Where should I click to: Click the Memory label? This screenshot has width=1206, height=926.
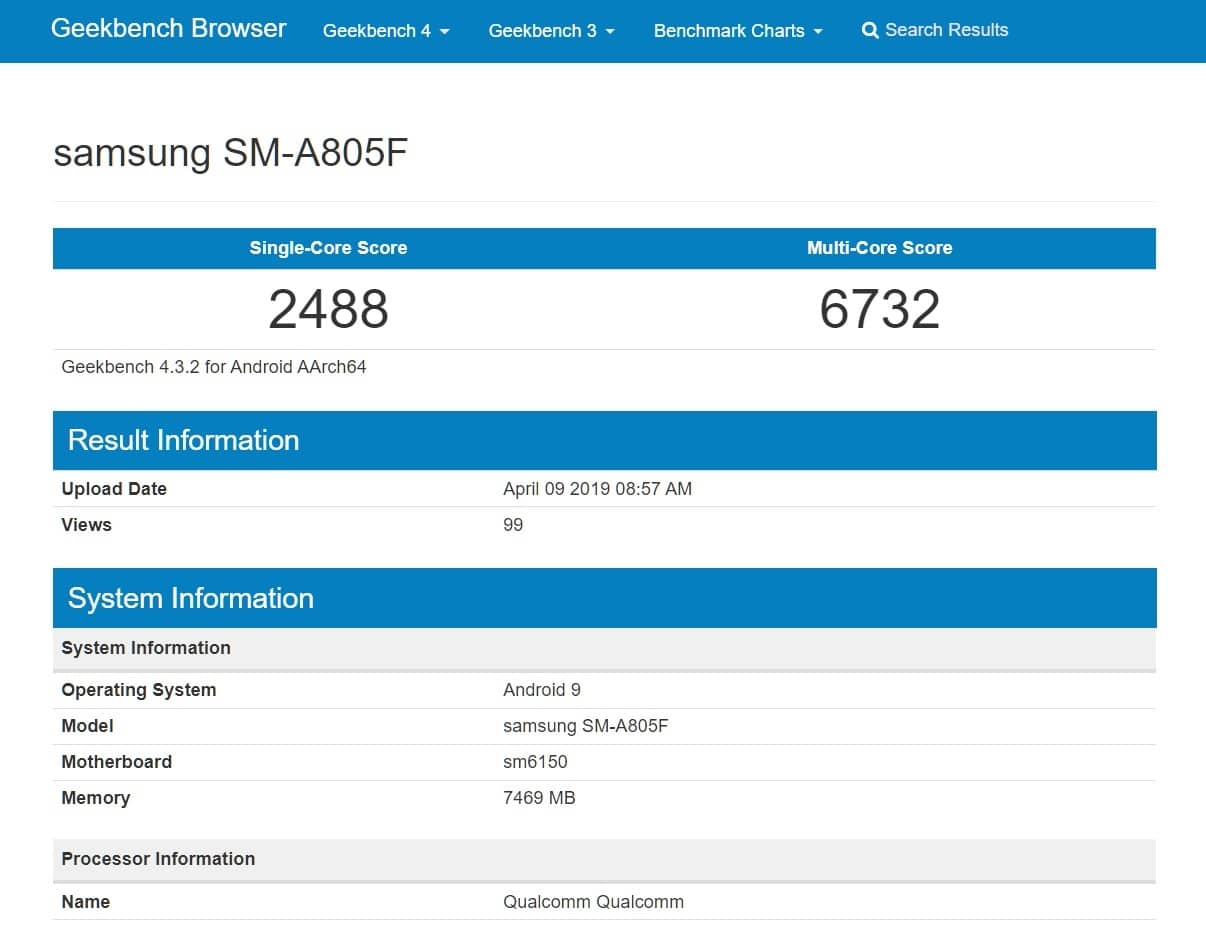pyautogui.click(x=95, y=798)
